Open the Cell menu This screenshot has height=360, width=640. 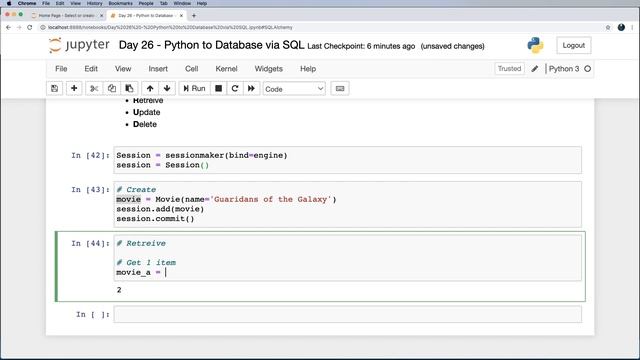click(x=191, y=69)
